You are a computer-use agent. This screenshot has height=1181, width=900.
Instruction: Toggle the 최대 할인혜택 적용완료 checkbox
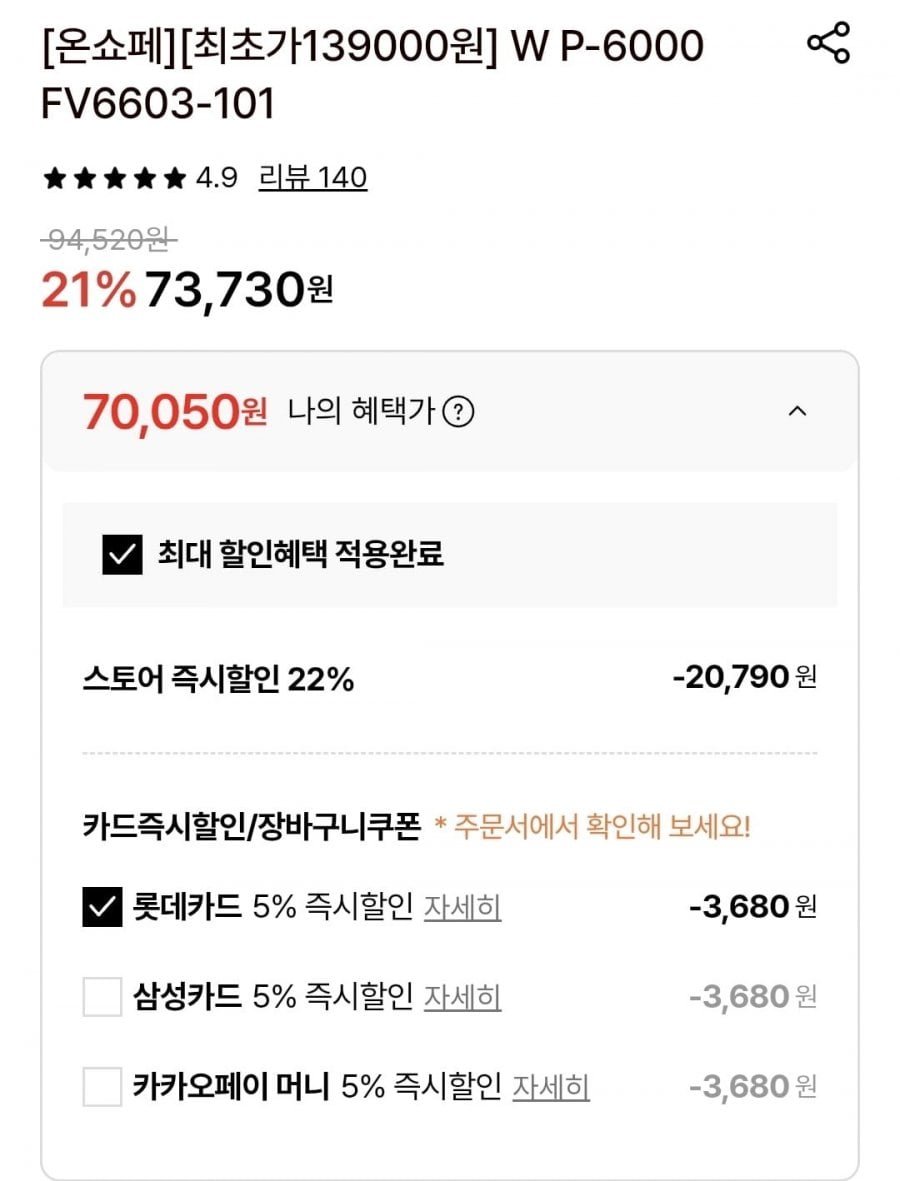pyautogui.click(x=122, y=554)
